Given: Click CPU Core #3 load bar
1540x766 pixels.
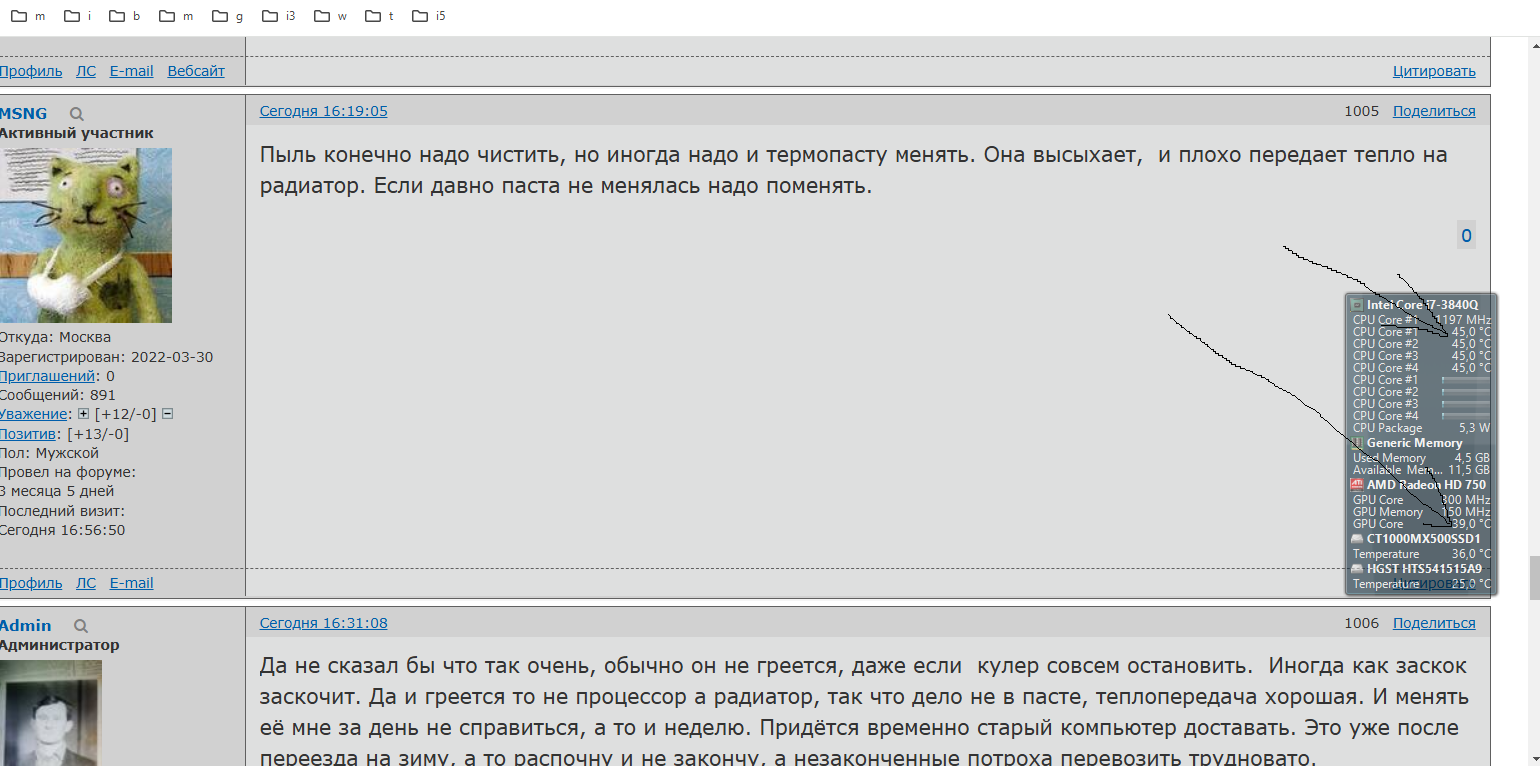Looking at the screenshot, I should (x=1465, y=404).
